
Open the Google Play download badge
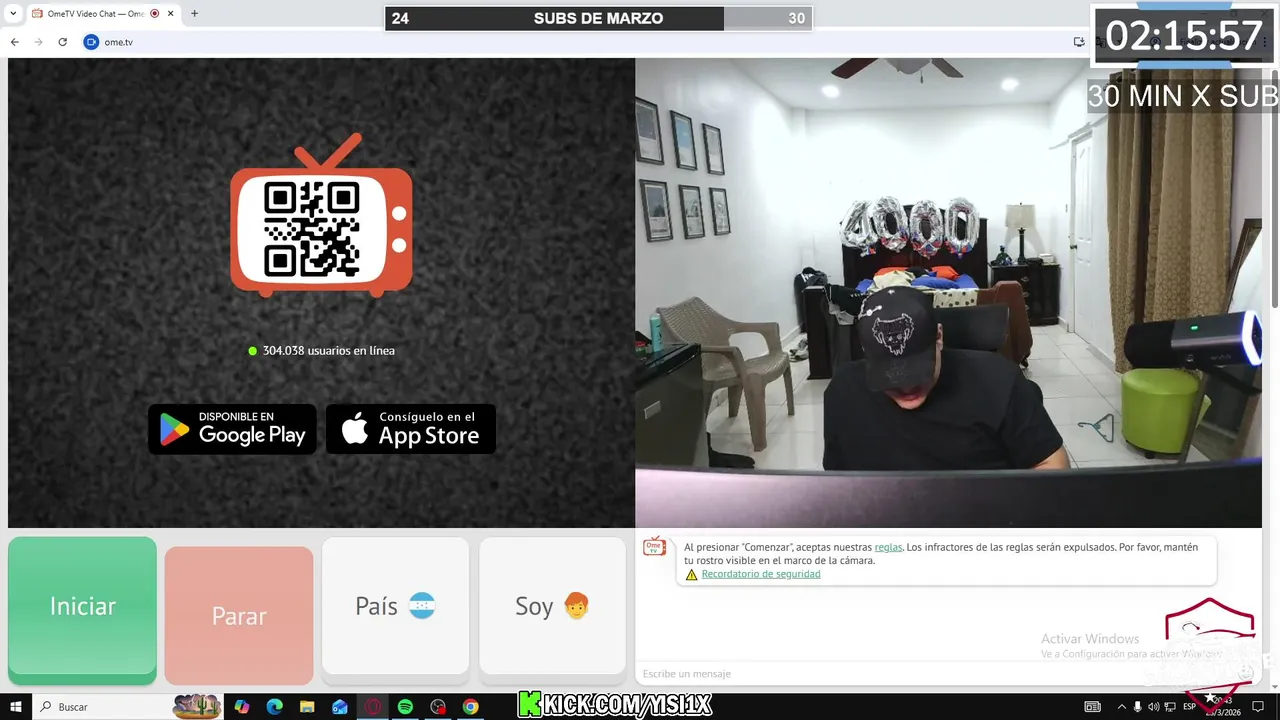(x=233, y=429)
